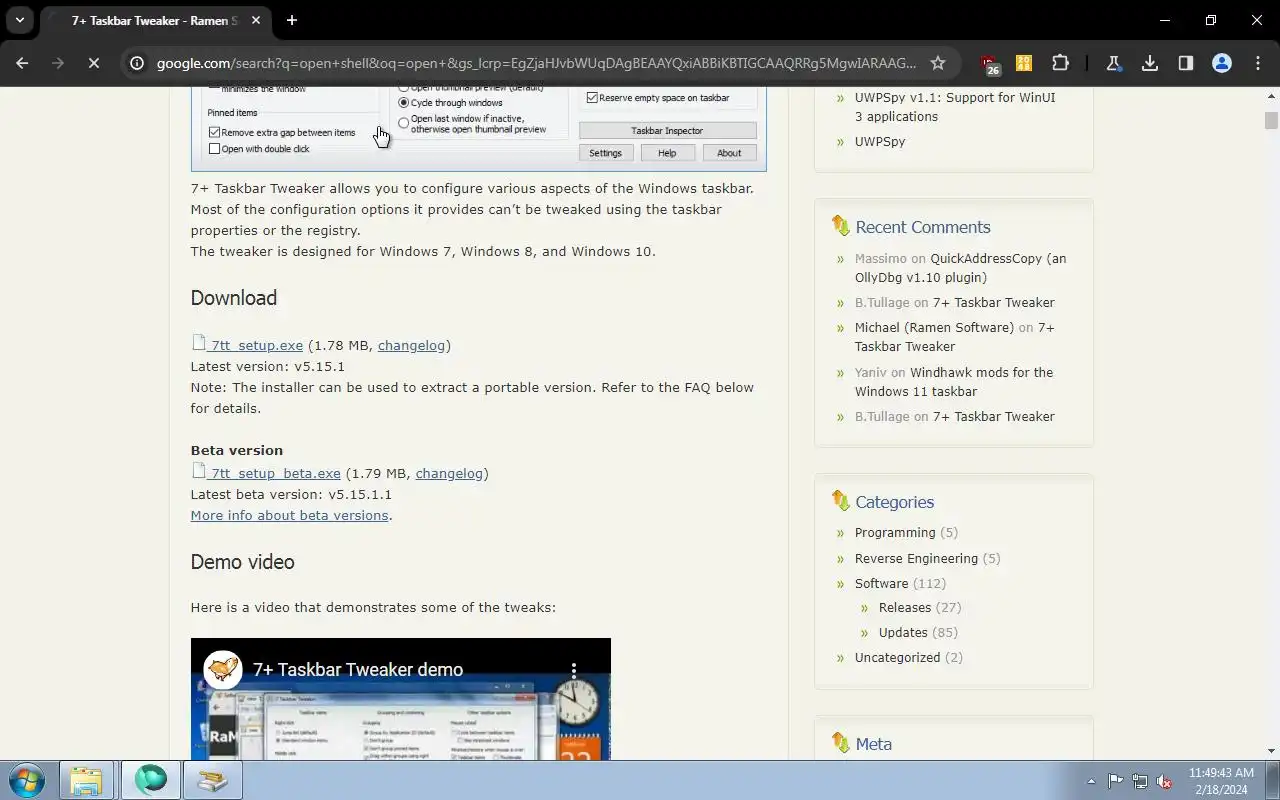The width and height of the screenshot is (1280, 800).
Task: Open the 7+ Taskbar Tweaker demo video title
Action: (358, 669)
